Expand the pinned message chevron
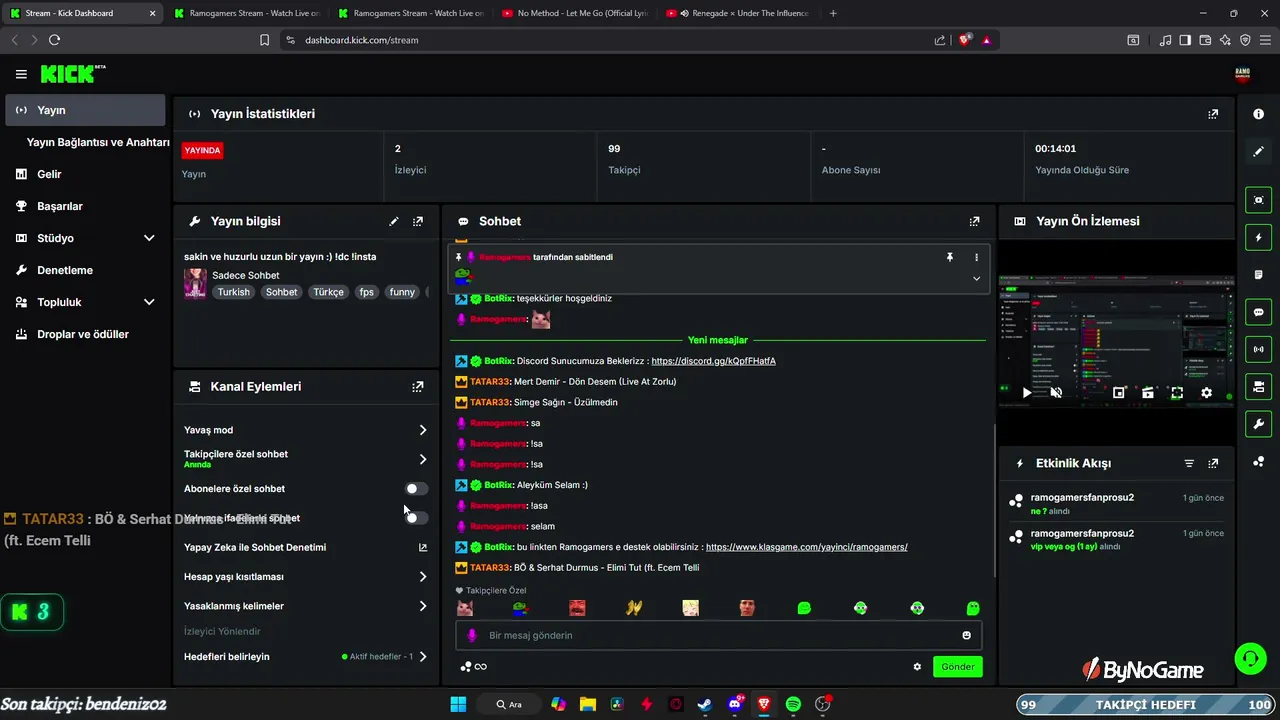Screen dimensions: 1280x720 [976, 278]
